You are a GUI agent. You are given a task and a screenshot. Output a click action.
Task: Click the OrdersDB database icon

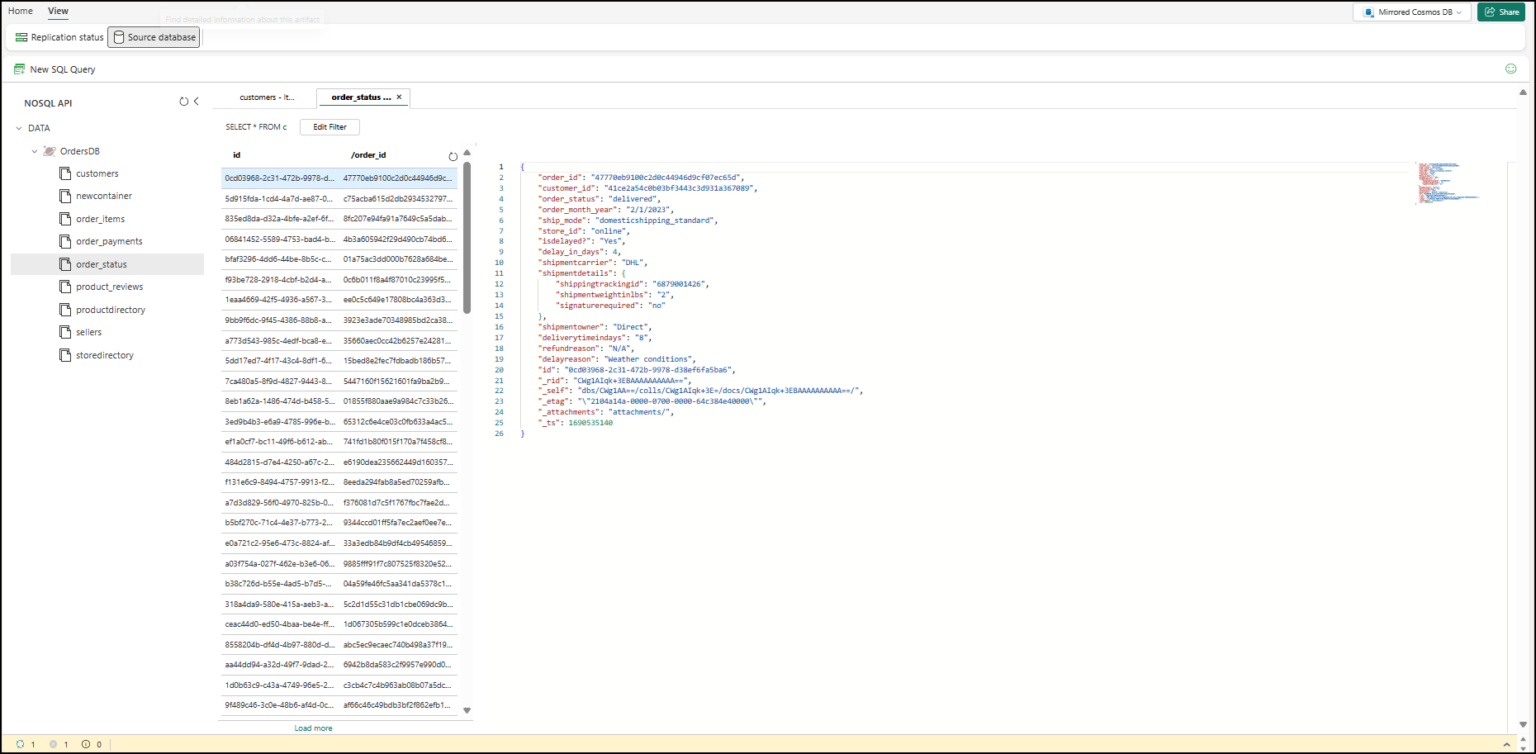point(49,151)
